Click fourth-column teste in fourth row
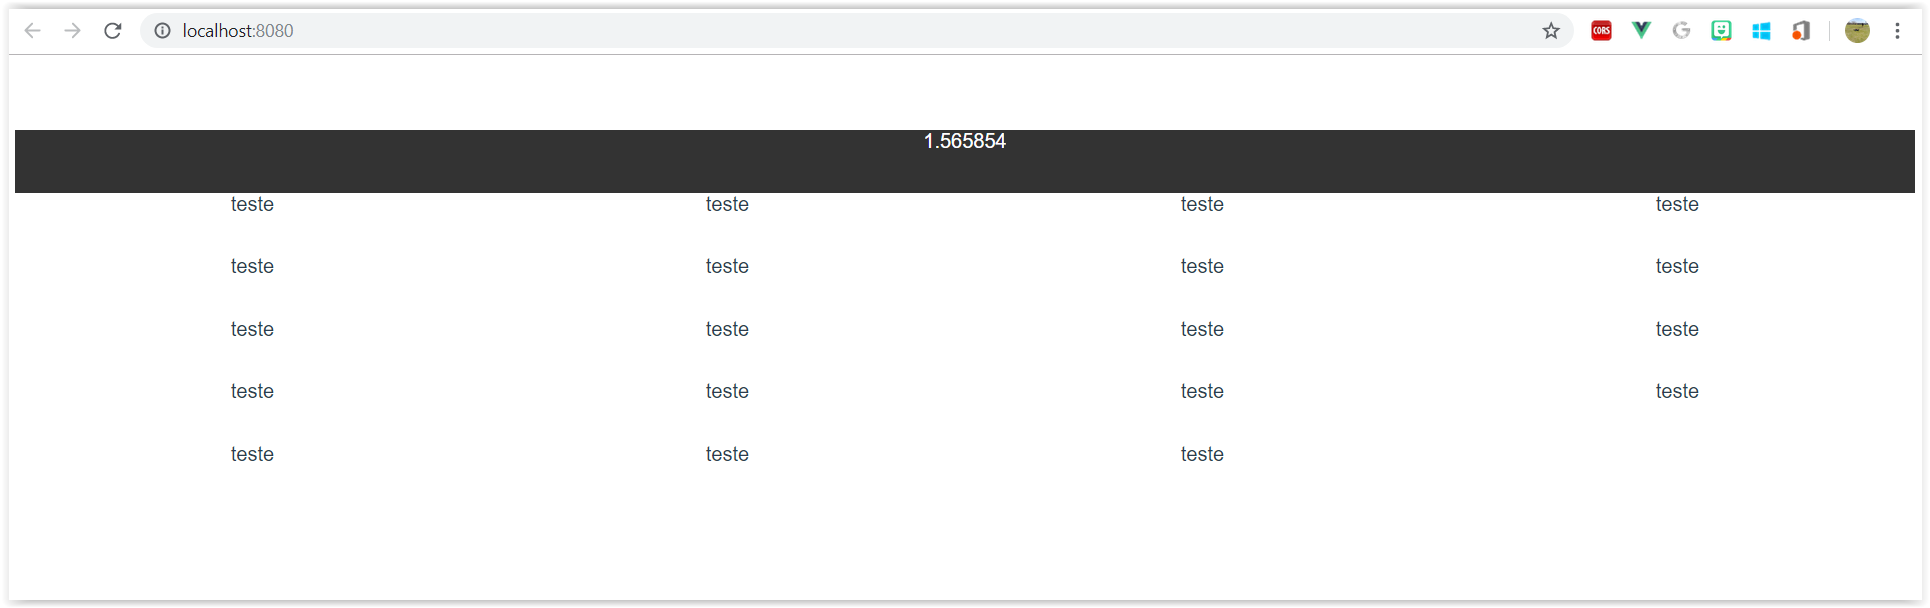 pyautogui.click(x=1677, y=391)
